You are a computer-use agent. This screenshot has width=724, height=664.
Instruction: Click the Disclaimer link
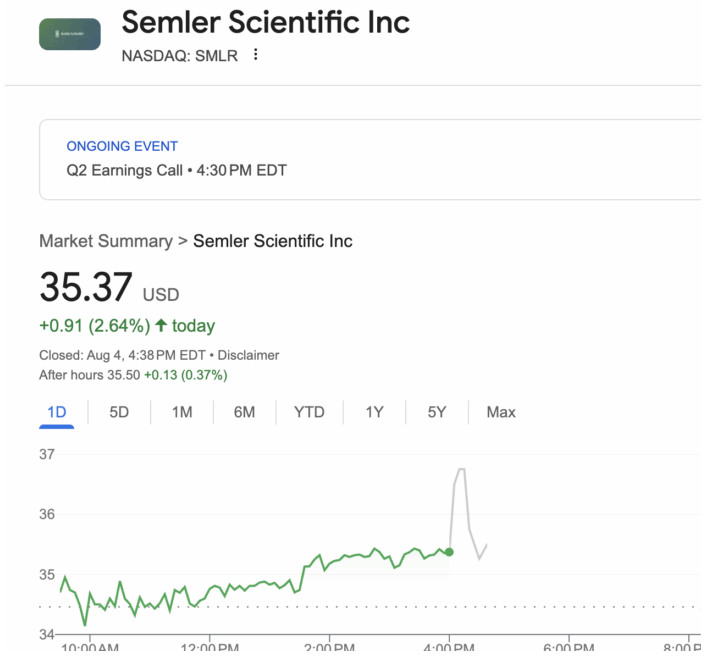click(248, 355)
